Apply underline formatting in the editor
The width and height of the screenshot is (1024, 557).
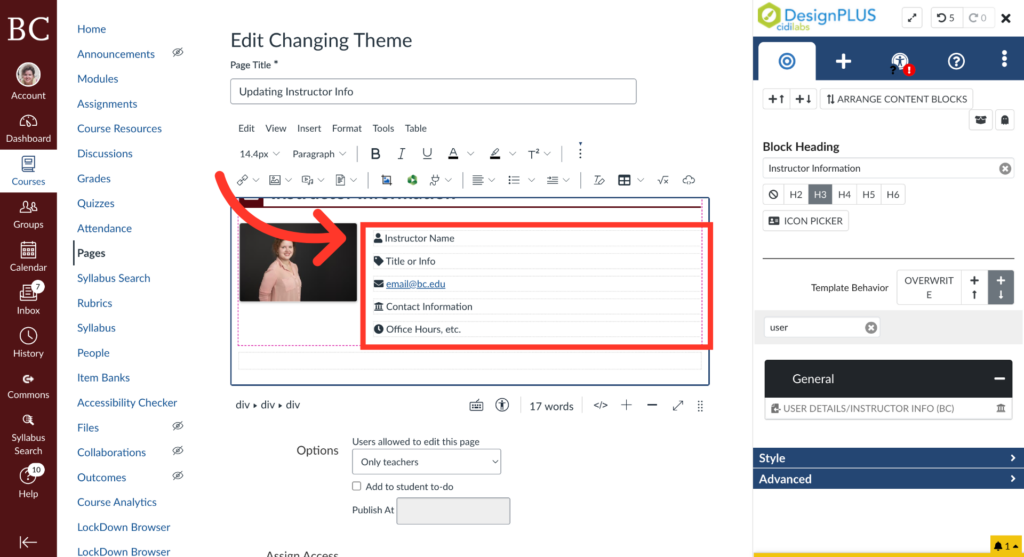coord(427,153)
